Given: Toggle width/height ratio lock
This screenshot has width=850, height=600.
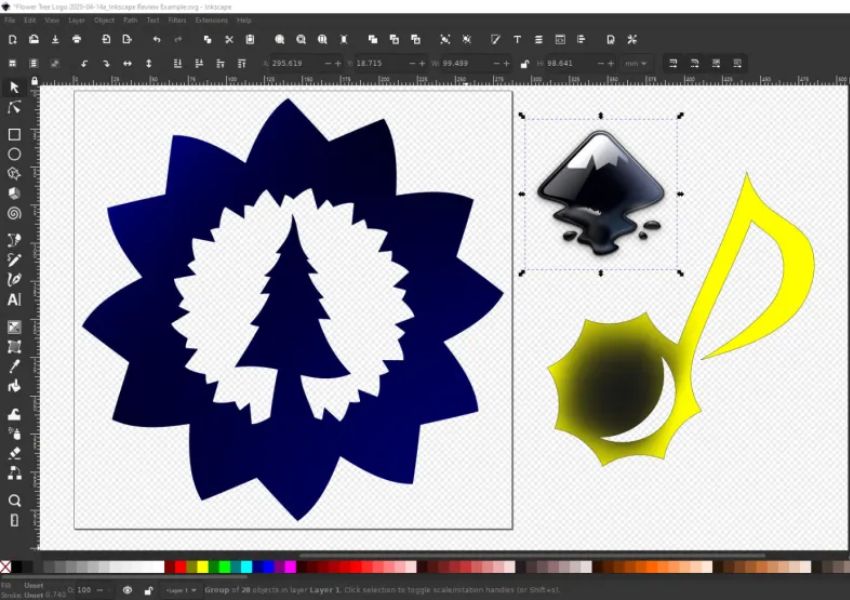Looking at the screenshot, I should 524,64.
